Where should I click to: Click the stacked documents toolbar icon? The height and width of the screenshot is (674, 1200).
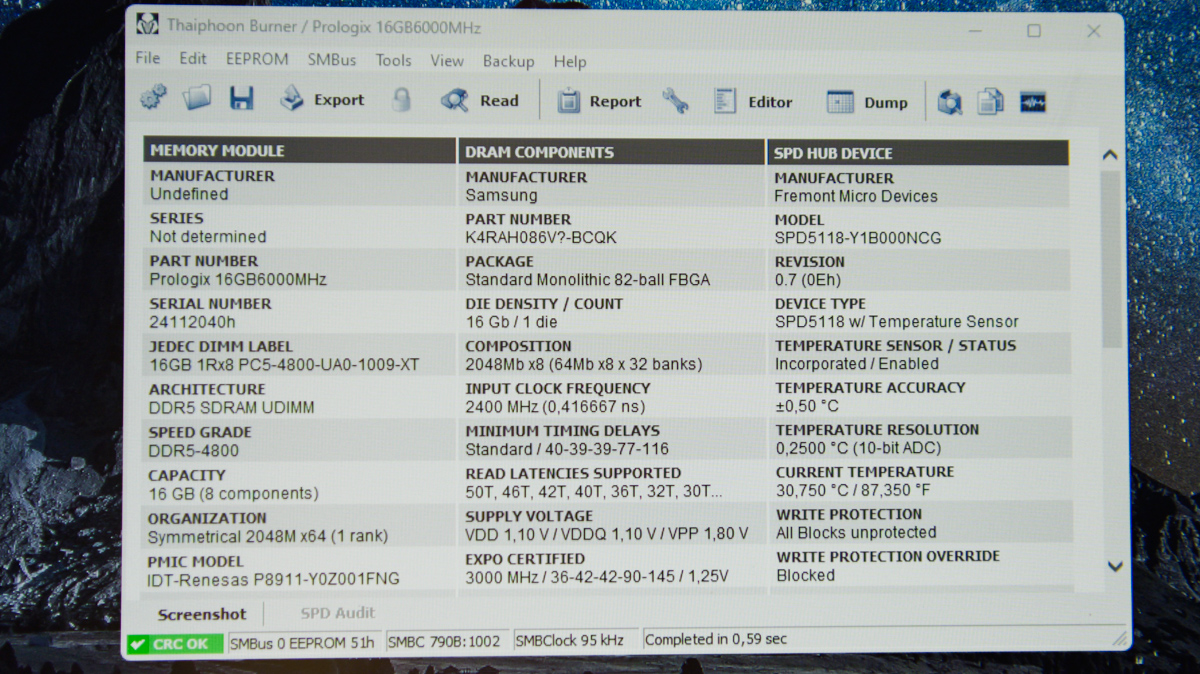(x=990, y=102)
